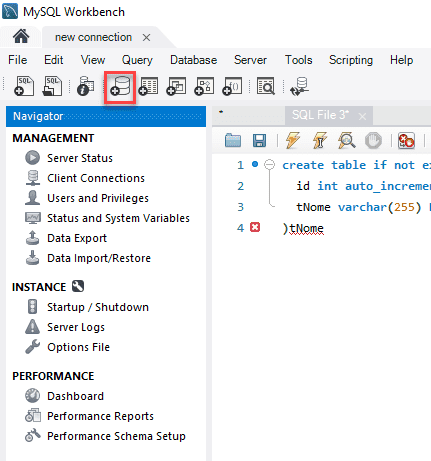The height and width of the screenshot is (461, 431).
Task: Click the MySQL Workbench dolphin logo
Action: (10, 11)
